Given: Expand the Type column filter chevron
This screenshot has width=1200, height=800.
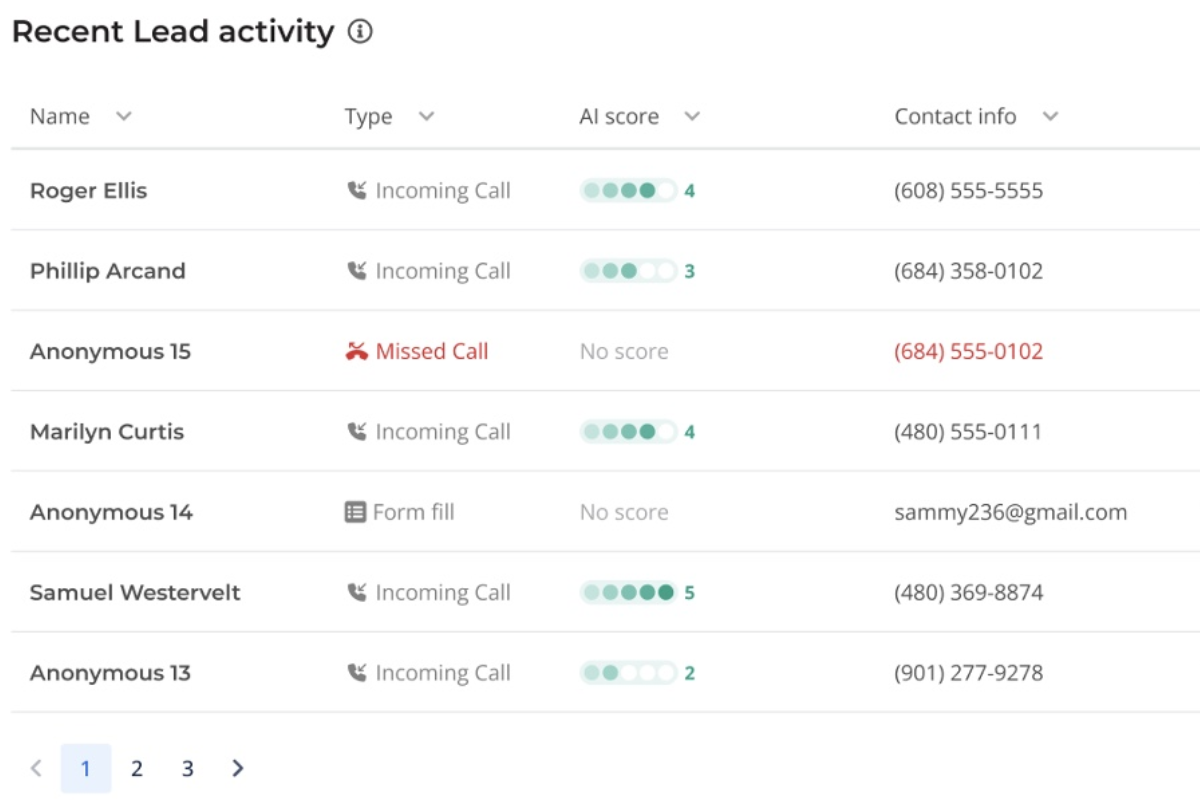Looking at the screenshot, I should 426,117.
